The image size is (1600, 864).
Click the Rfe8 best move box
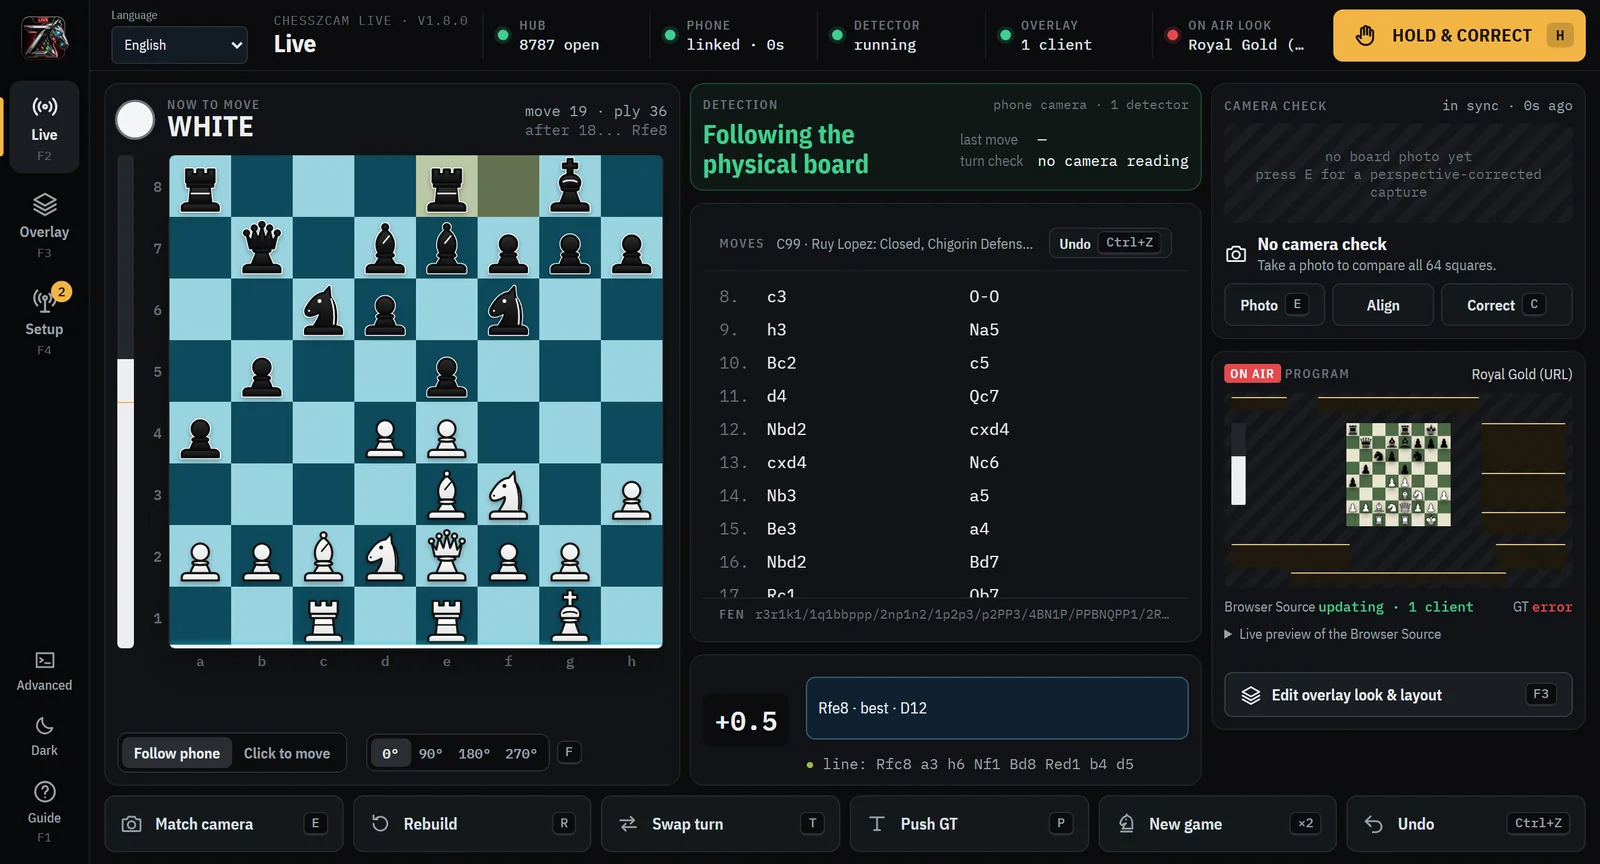(997, 708)
